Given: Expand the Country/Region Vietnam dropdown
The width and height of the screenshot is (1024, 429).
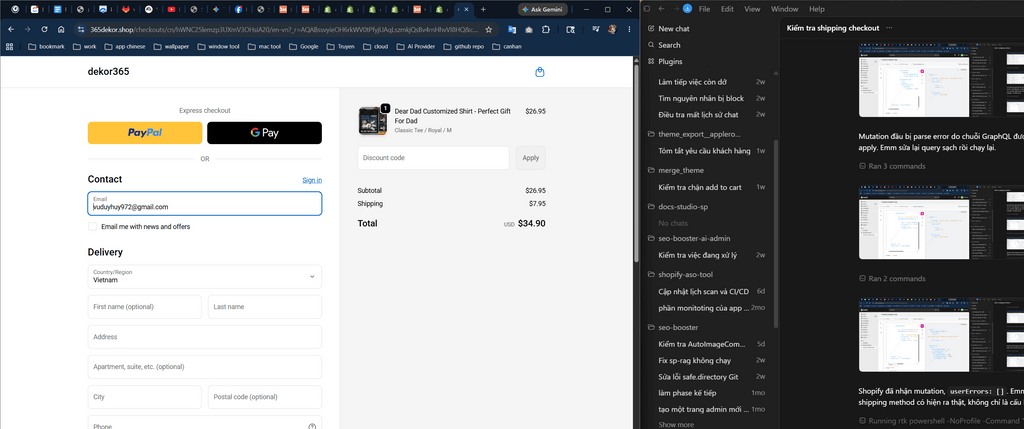Looking at the screenshot, I should (204, 276).
